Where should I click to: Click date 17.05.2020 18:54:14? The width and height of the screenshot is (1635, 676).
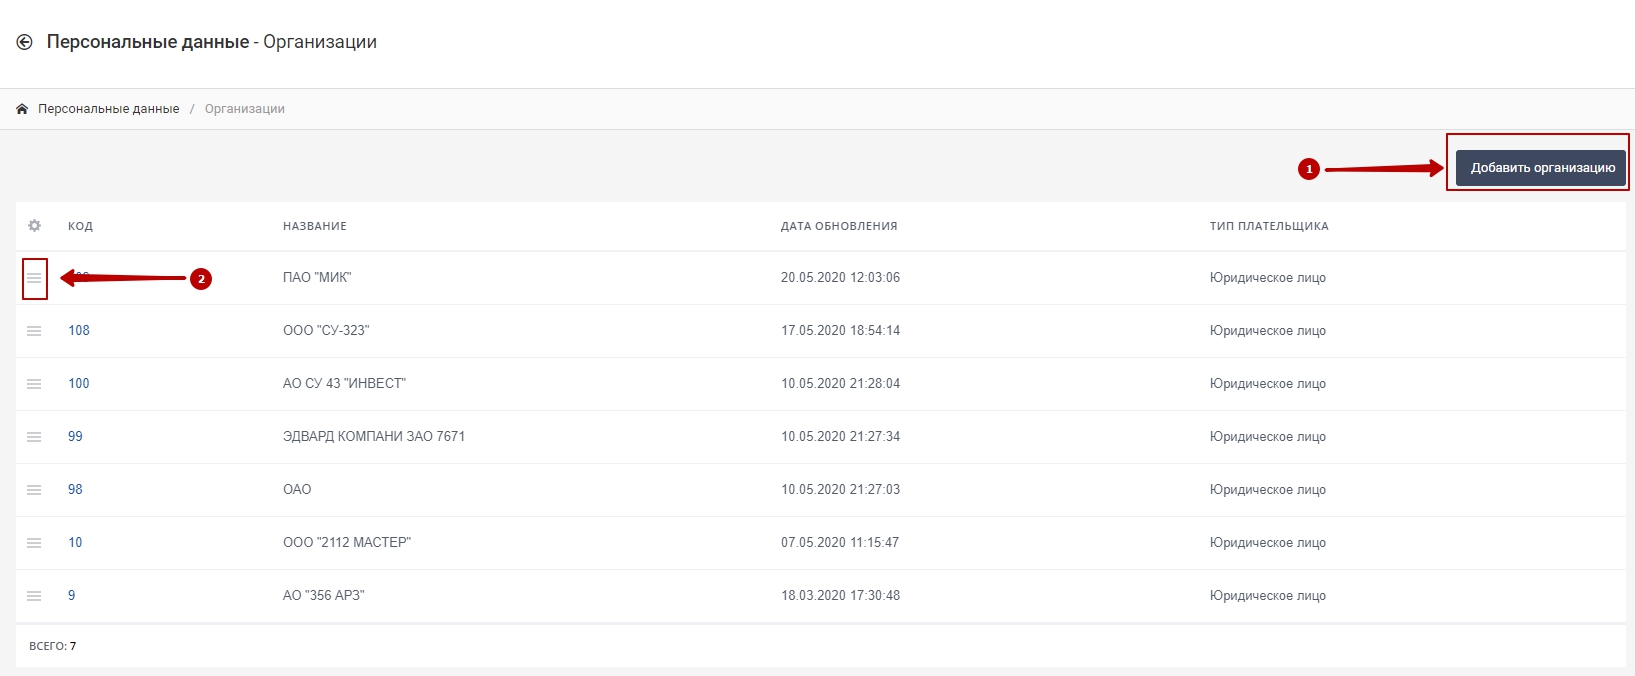tap(840, 331)
